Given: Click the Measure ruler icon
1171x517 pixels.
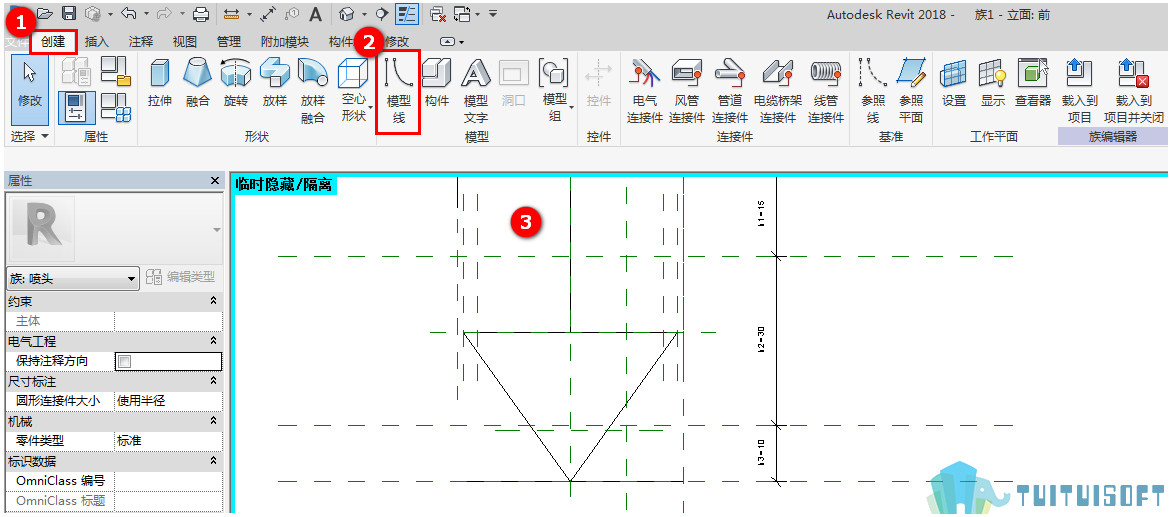Looking at the screenshot, I should (x=232, y=13).
